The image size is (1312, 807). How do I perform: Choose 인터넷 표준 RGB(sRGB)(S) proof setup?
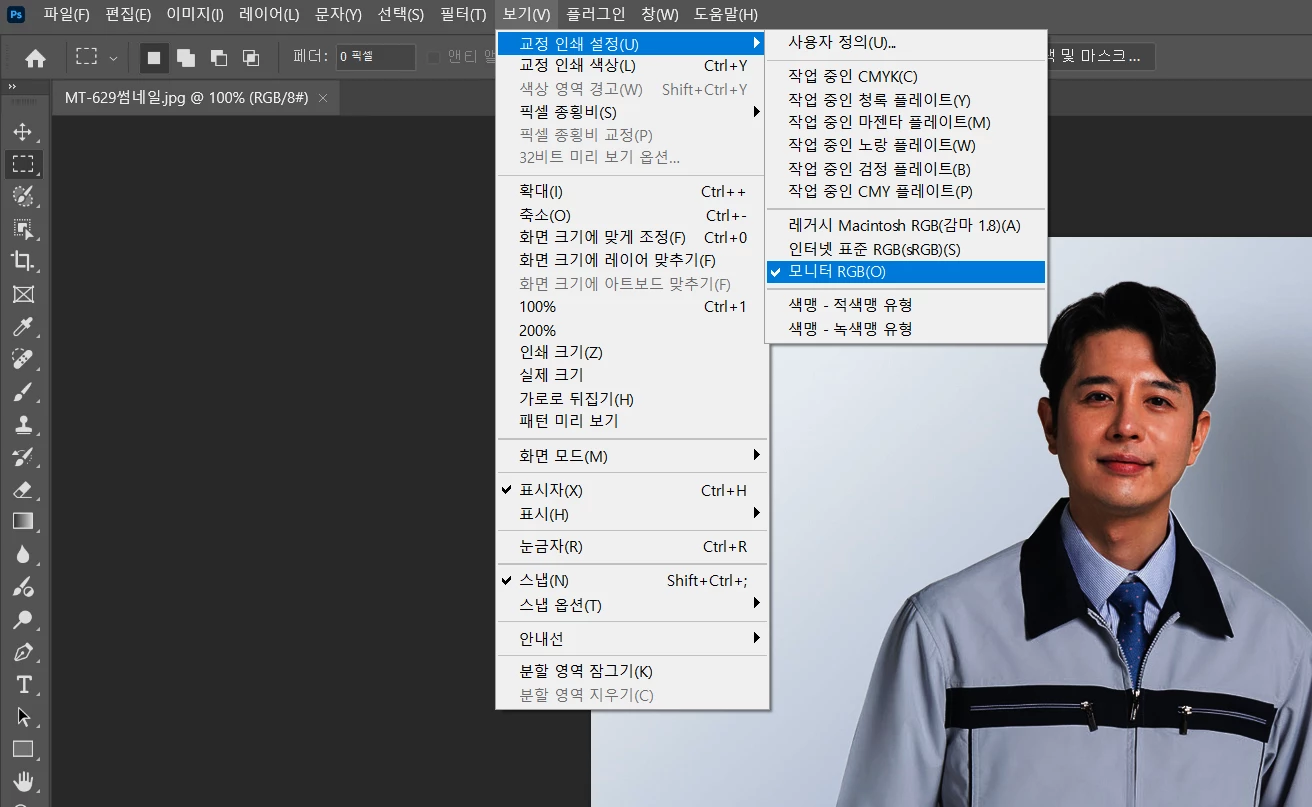(x=906, y=249)
